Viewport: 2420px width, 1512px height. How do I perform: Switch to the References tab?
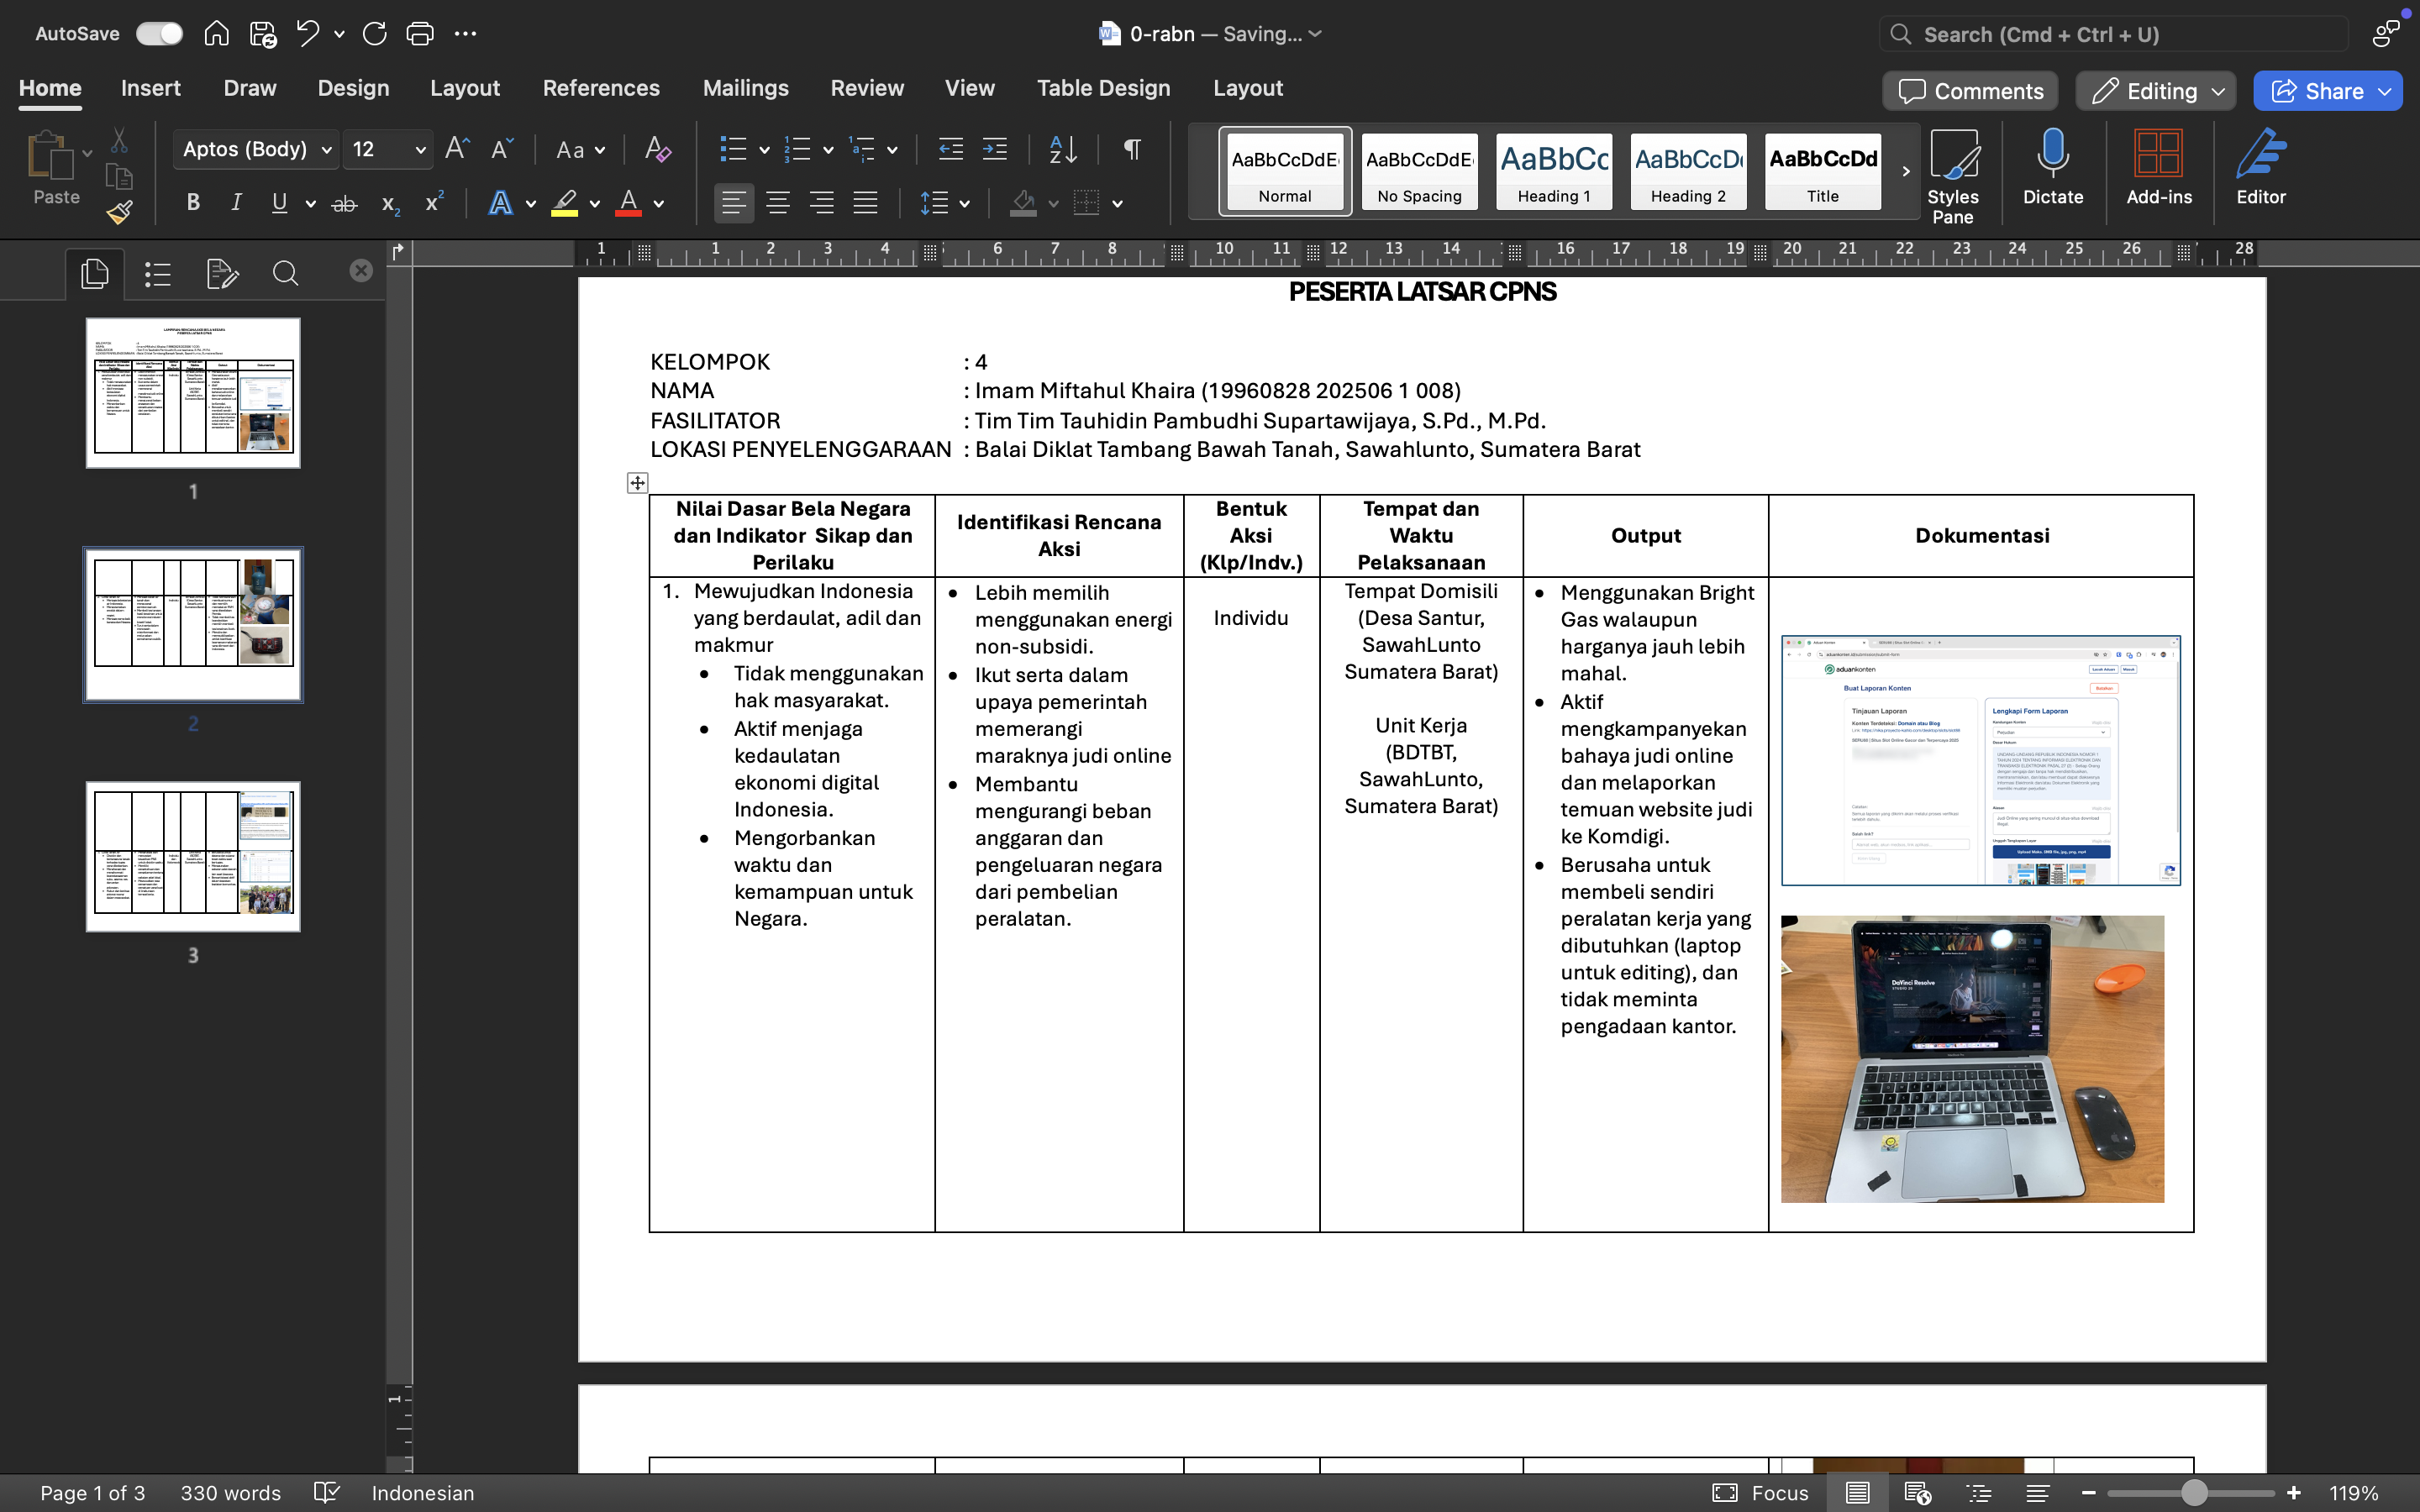[x=601, y=88]
